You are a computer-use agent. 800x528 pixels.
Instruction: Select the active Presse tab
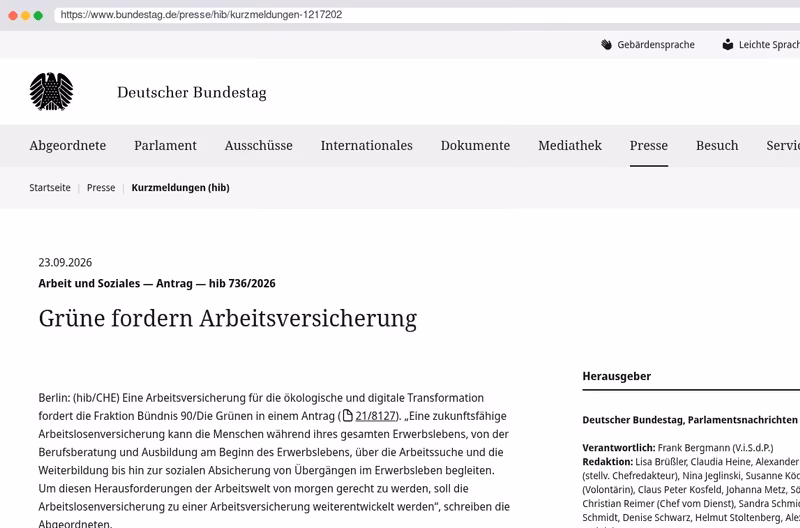pyautogui.click(x=649, y=145)
